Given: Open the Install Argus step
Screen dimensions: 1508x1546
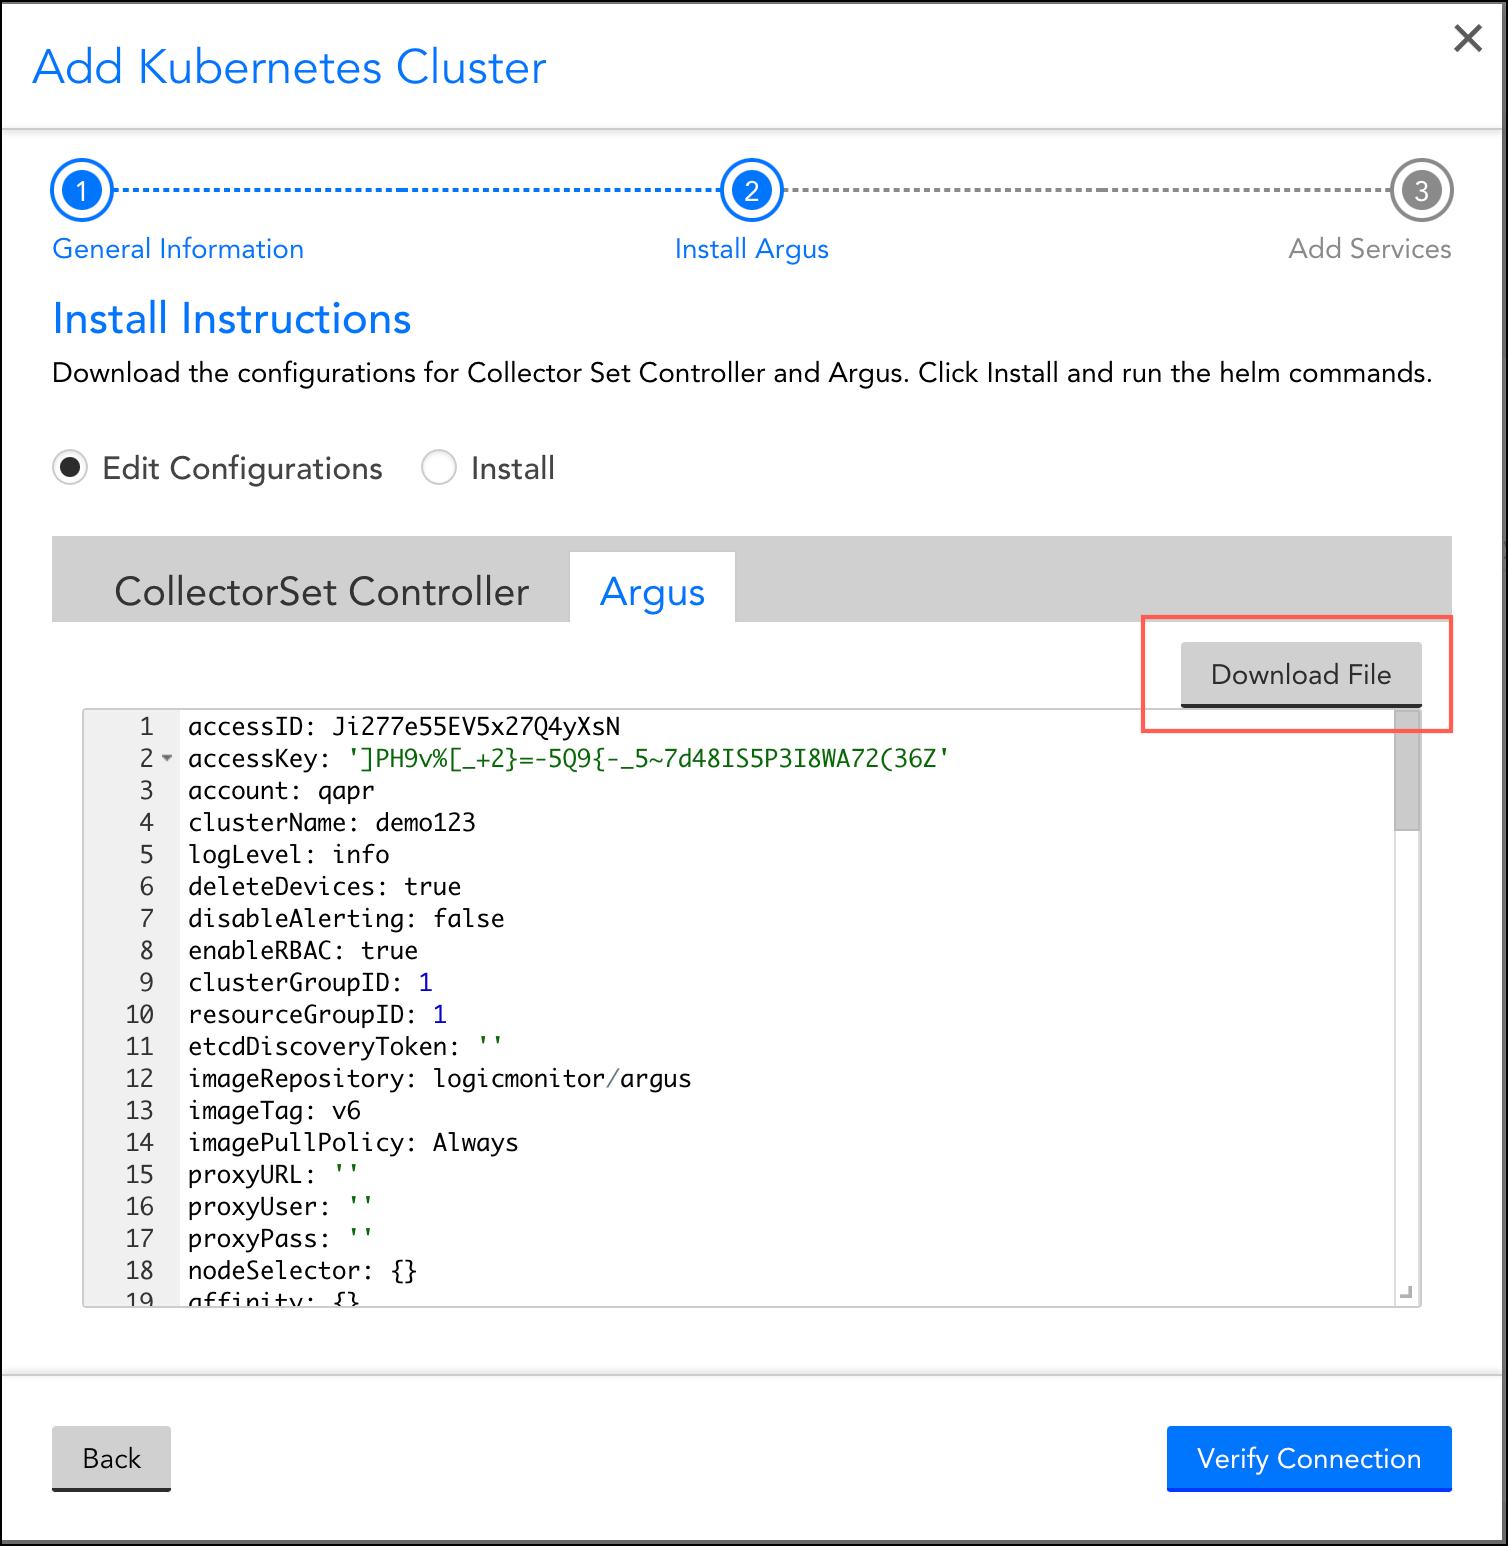Looking at the screenshot, I should (751, 248).
